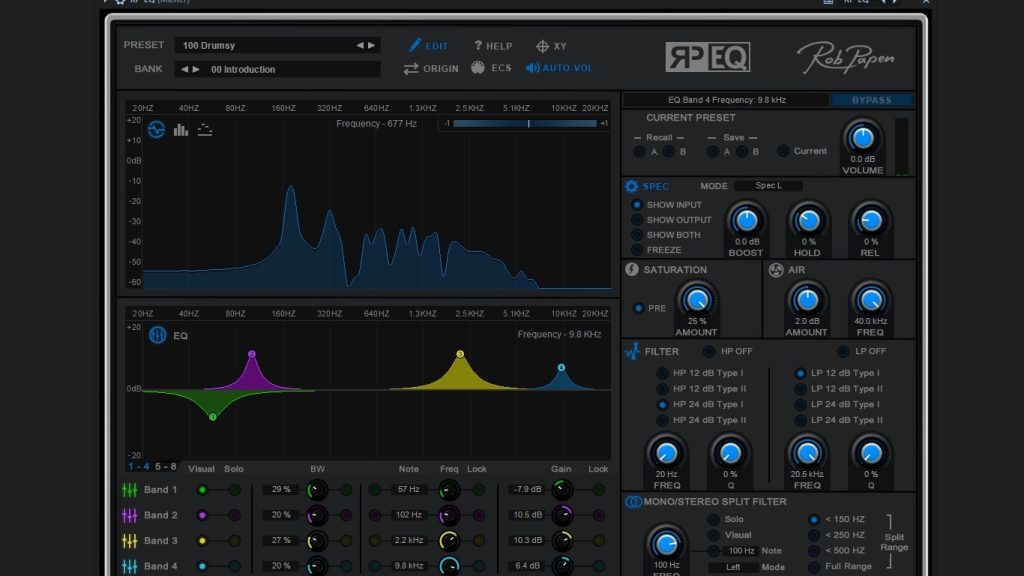Select the bar graph spectrum display icon

click(x=181, y=130)
